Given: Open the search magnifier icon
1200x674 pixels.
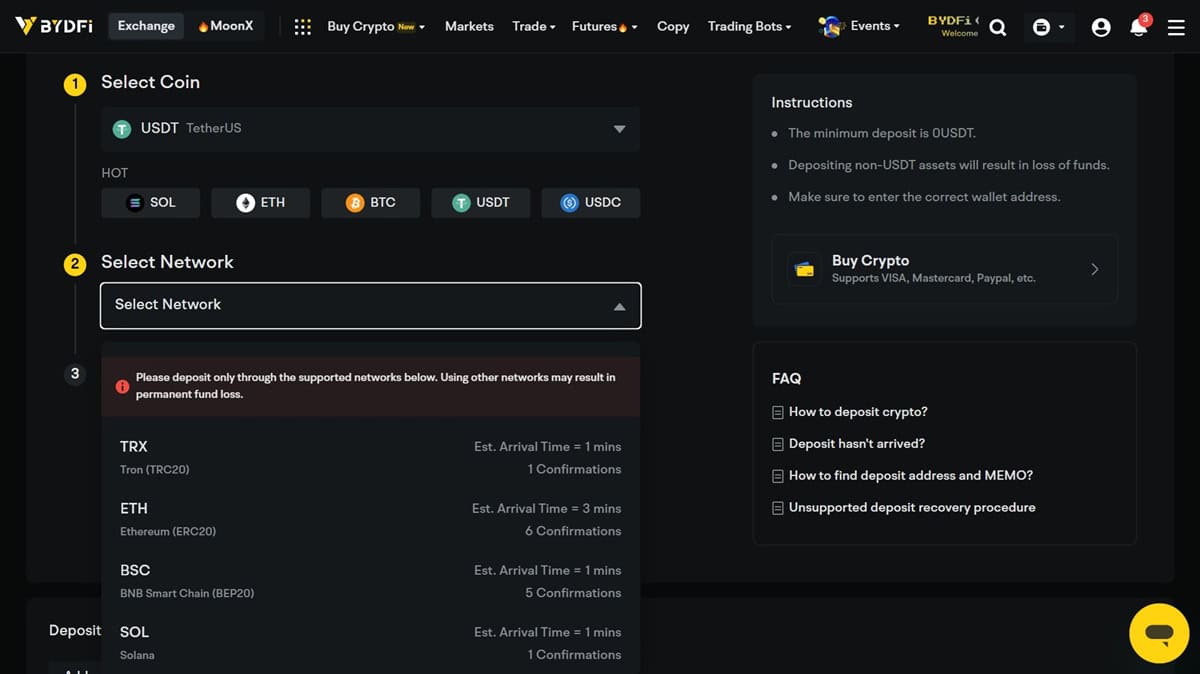Looking at the screenshot, I should click(998, 28).
